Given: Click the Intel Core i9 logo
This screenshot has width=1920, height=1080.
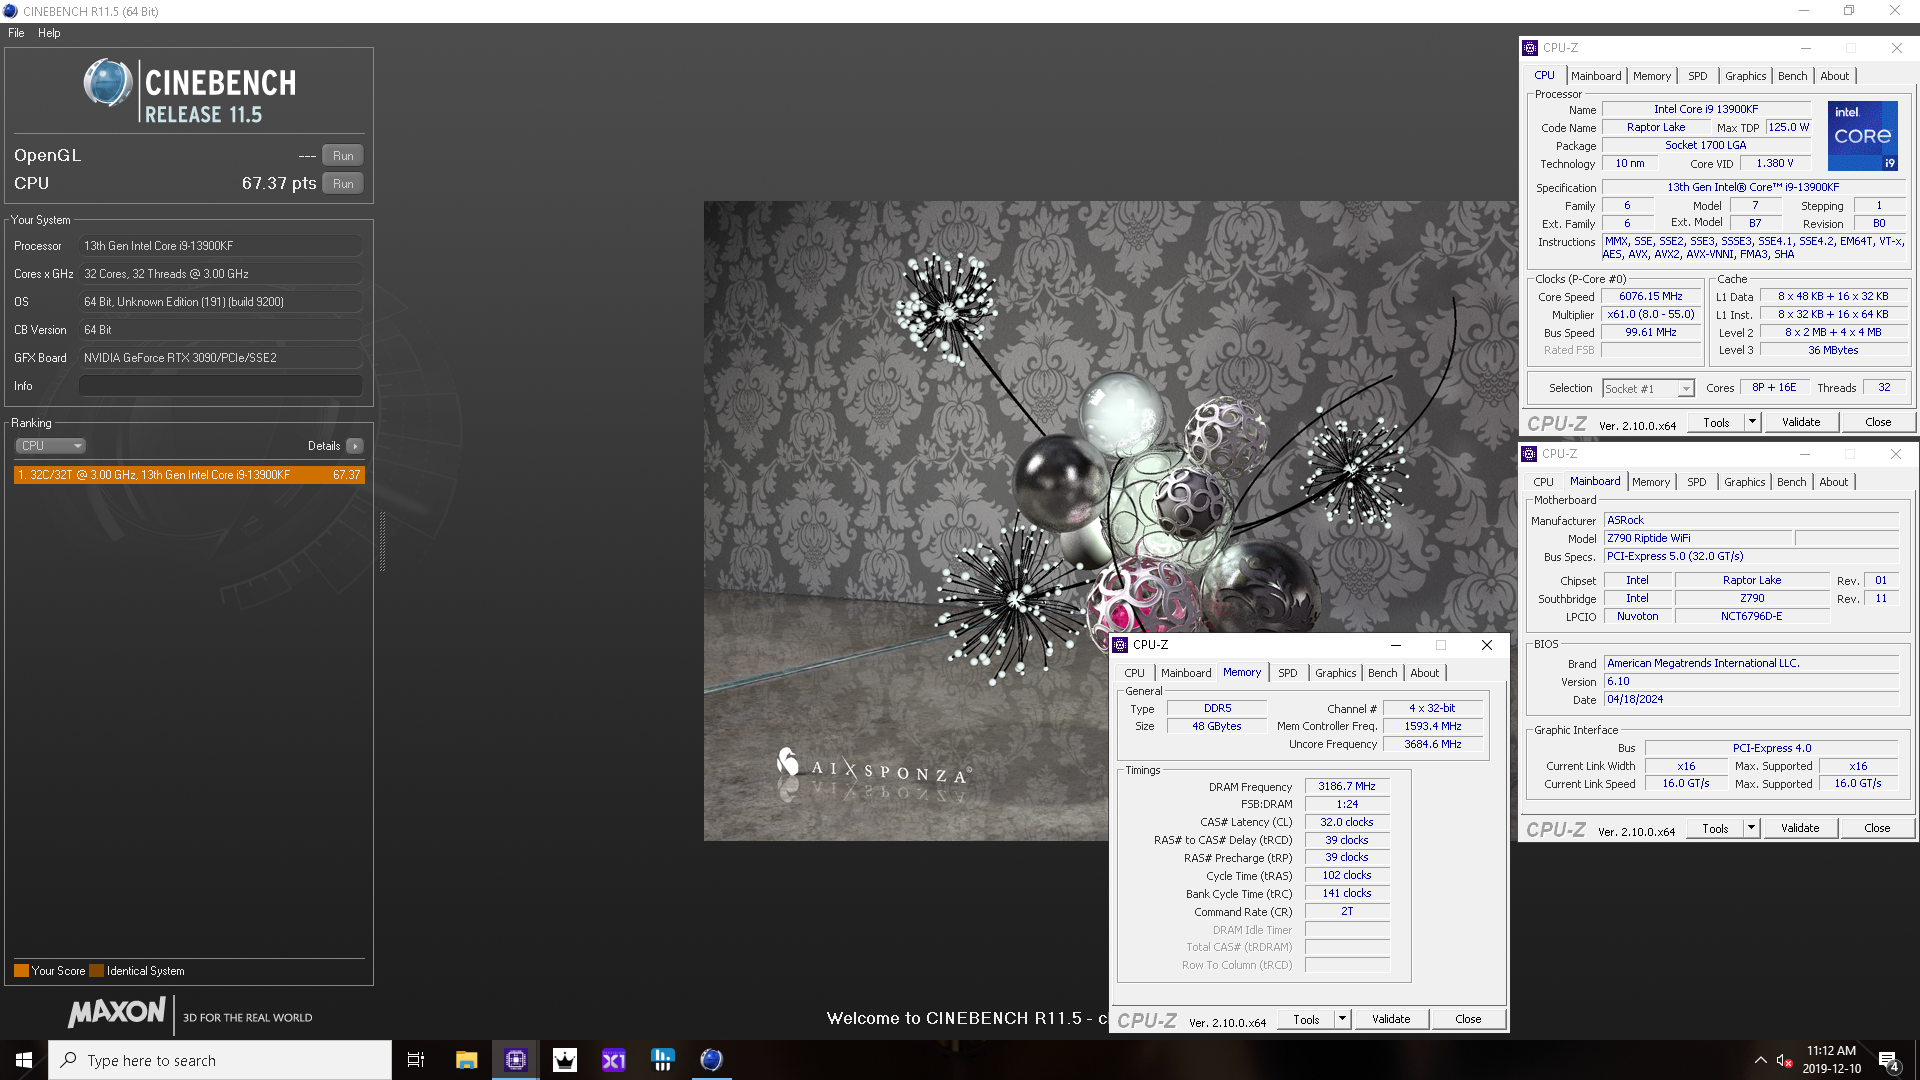Looking at the screenshot, I should click(x=1862, y=136).
